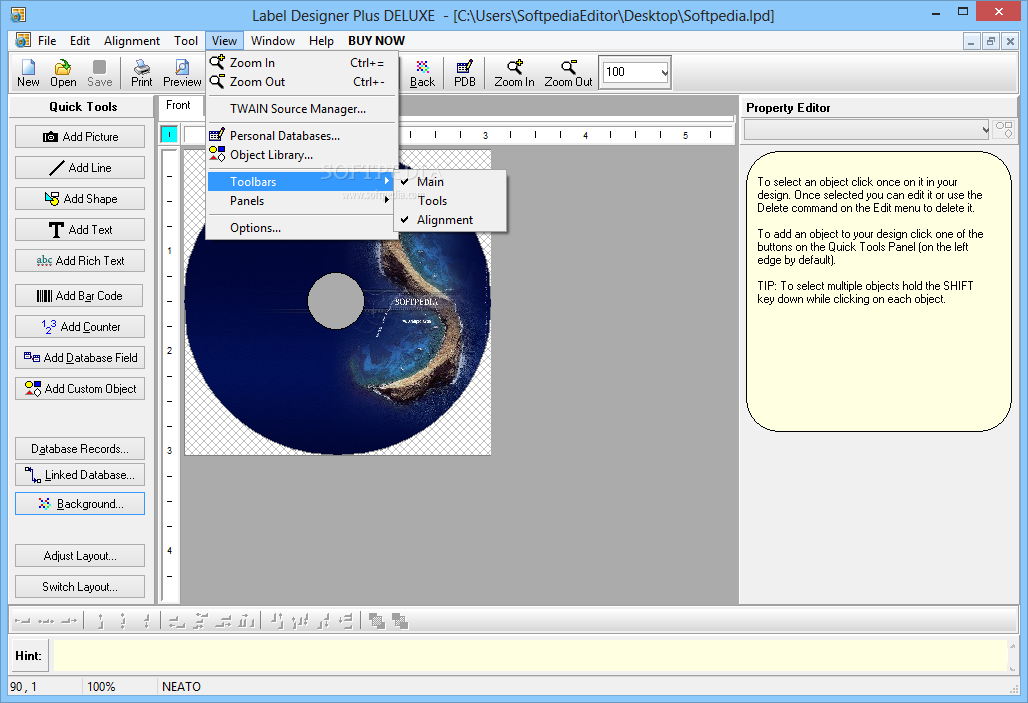
Task: Open a file with the Open toolbar icon
Action: pyautogui.click(x=63, y=73)
